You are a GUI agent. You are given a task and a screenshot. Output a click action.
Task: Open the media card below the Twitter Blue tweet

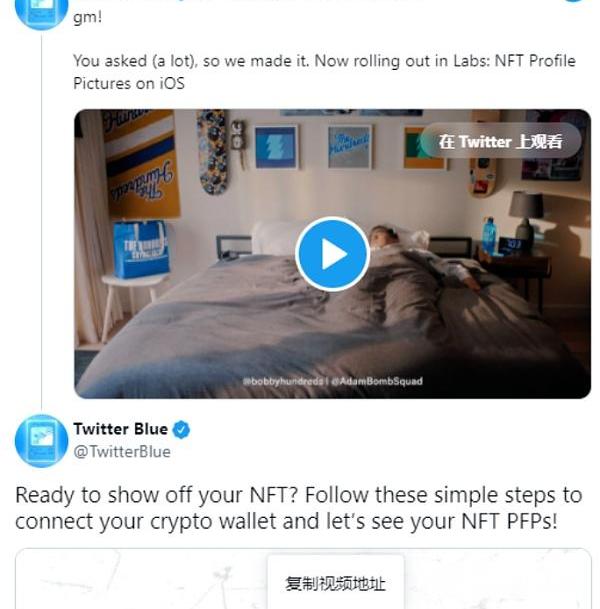coord(303,579)
